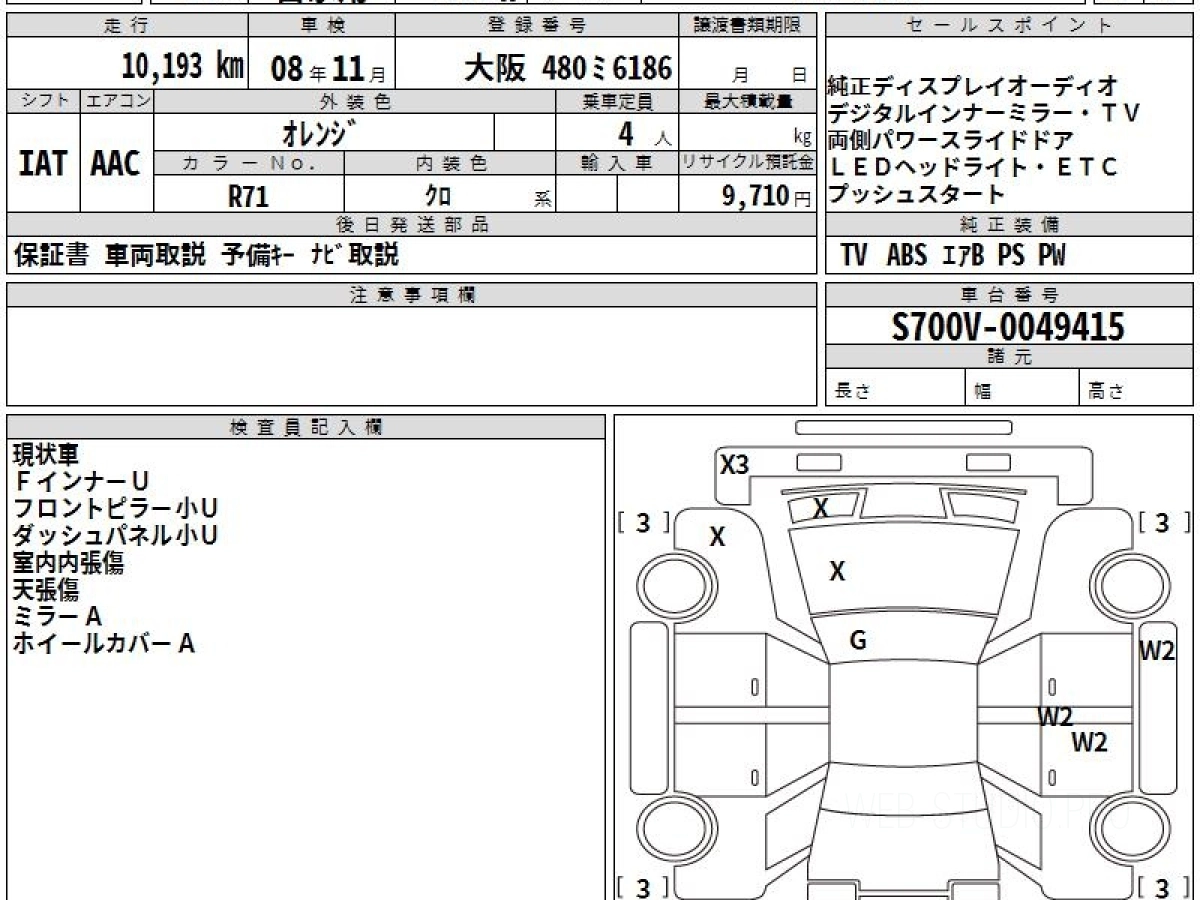Select the note ダッシュパネル小U
This screenshot has width=1200, height=900.
115,535
